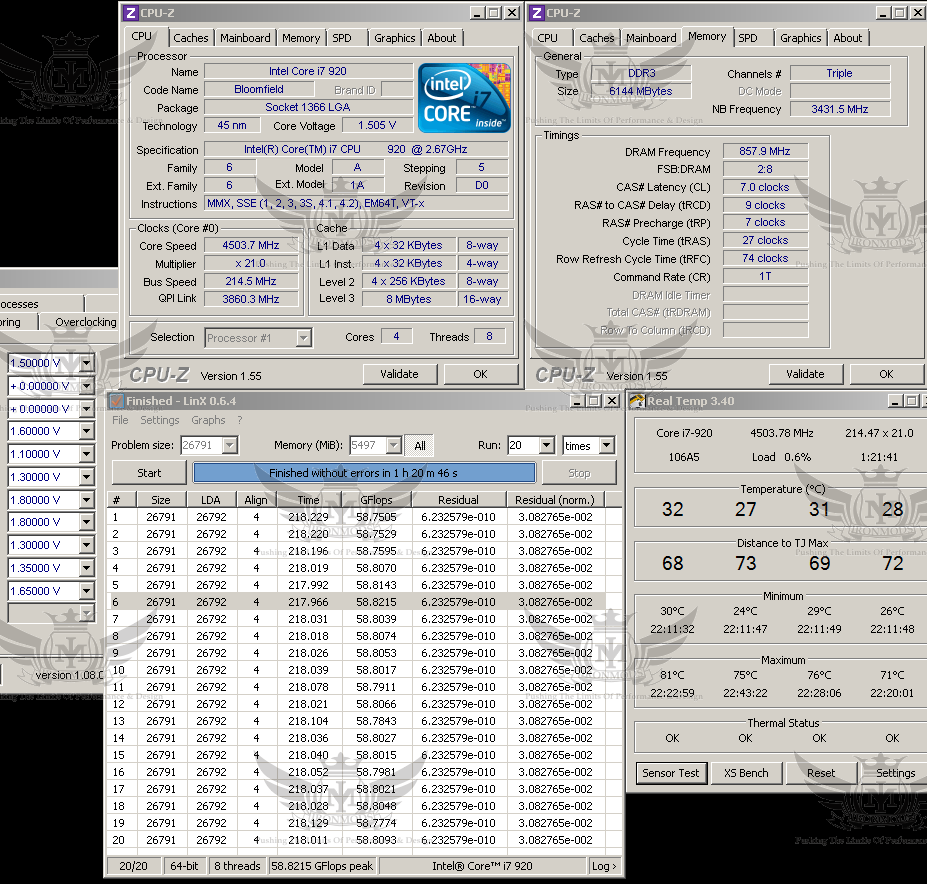Open the Overclocking tab in the partially hidden tool

pos(86,322)
